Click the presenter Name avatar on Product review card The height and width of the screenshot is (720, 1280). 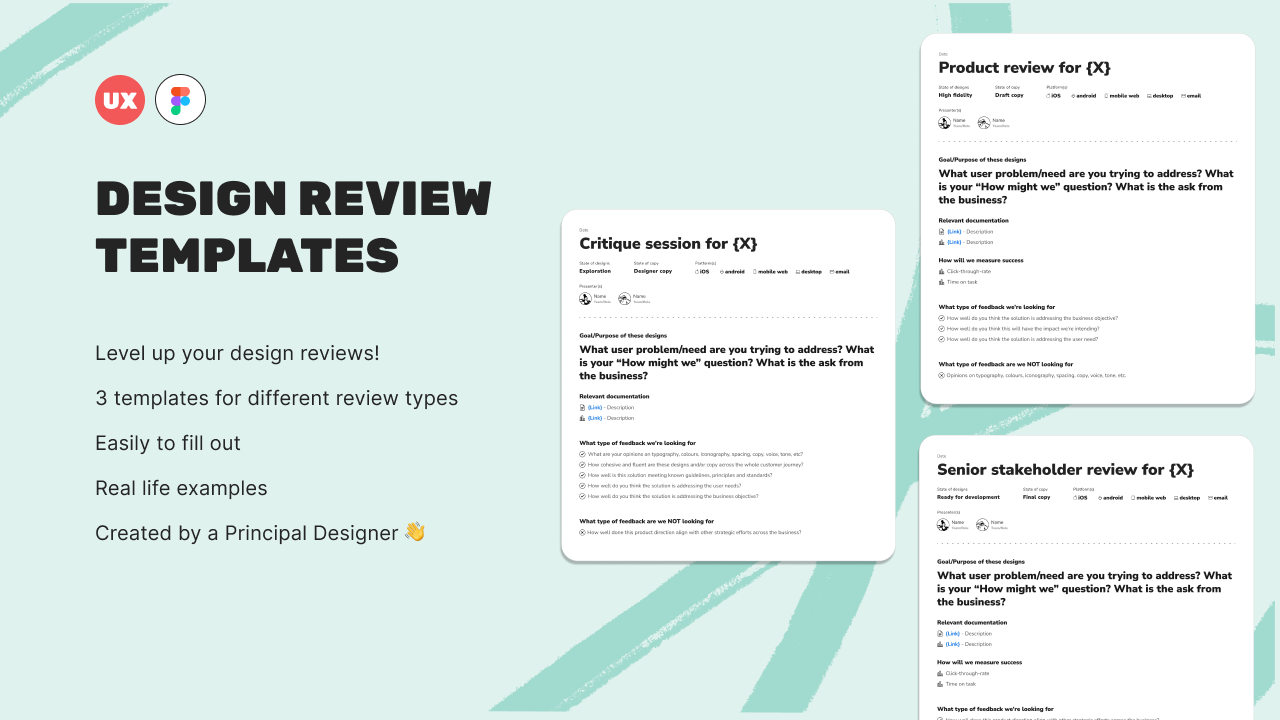point(943,122)
